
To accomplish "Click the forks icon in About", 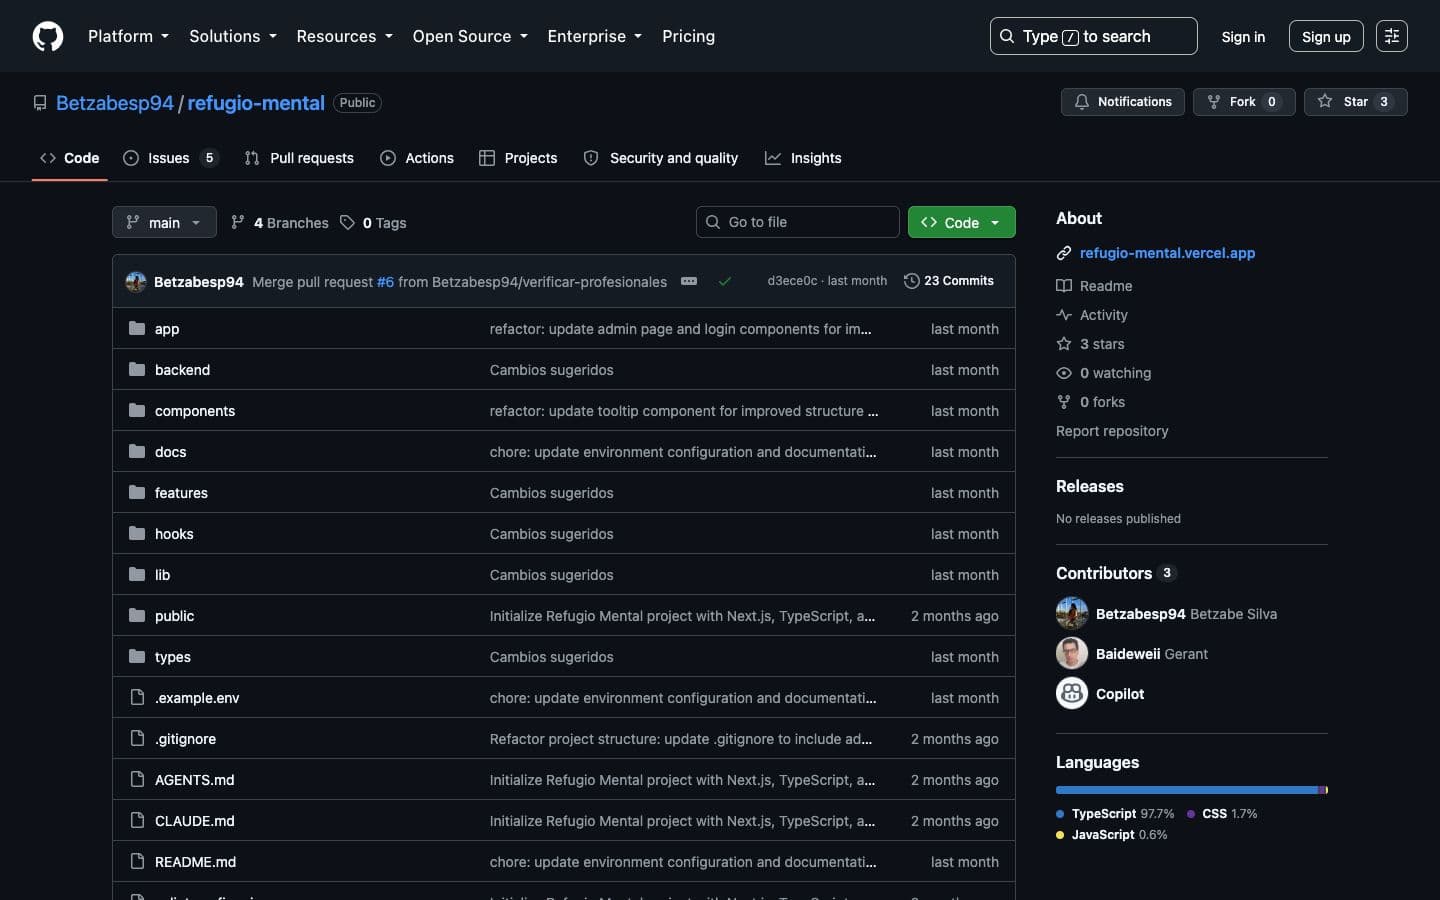I will click(x=1064, y=402).
